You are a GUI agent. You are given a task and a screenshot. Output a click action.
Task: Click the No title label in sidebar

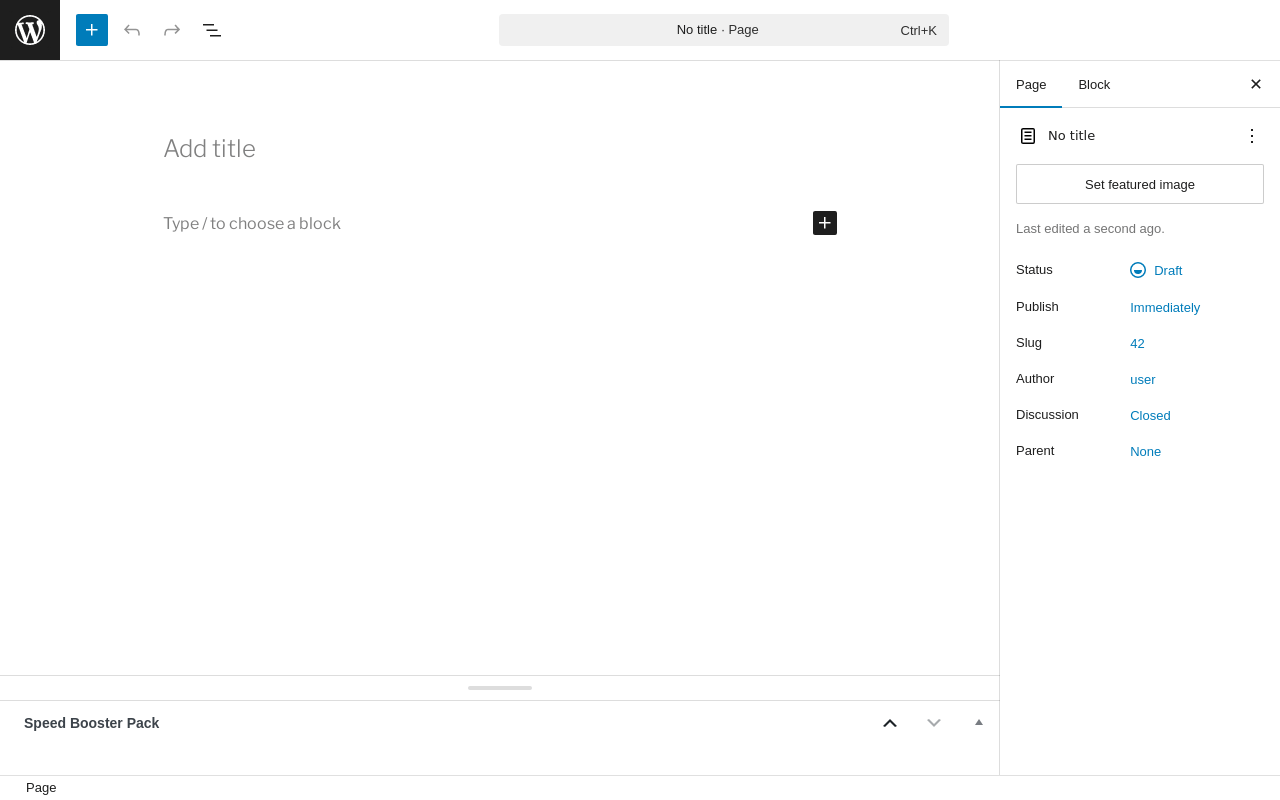1071,136
